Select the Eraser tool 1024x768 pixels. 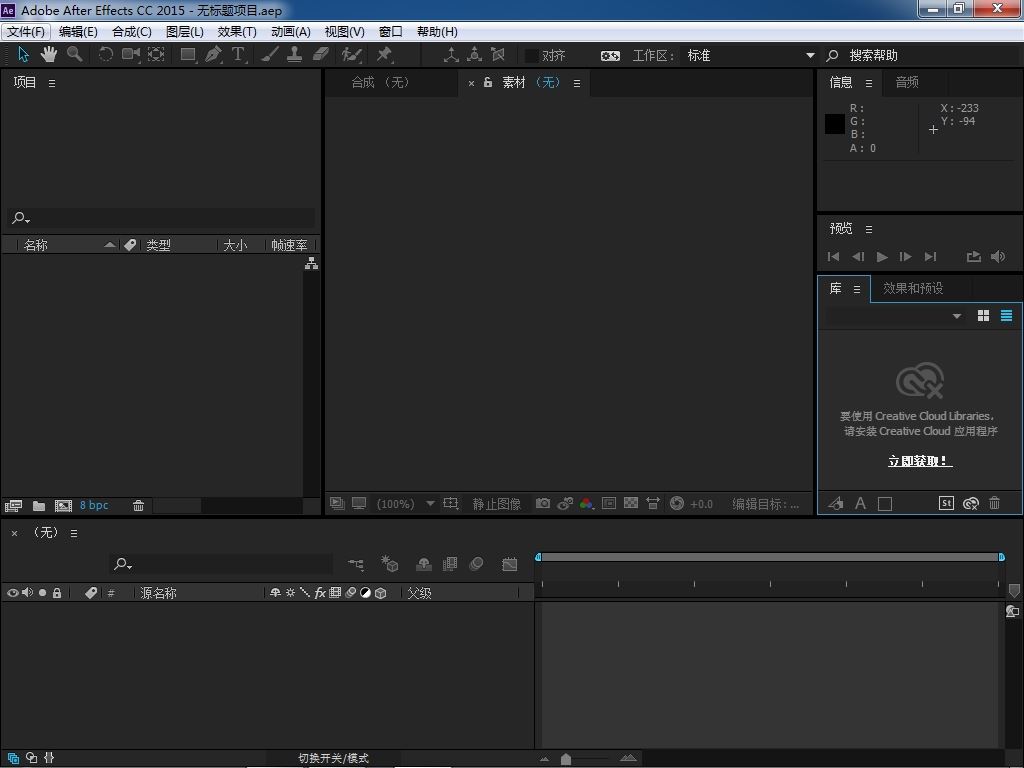click(321, 54)
